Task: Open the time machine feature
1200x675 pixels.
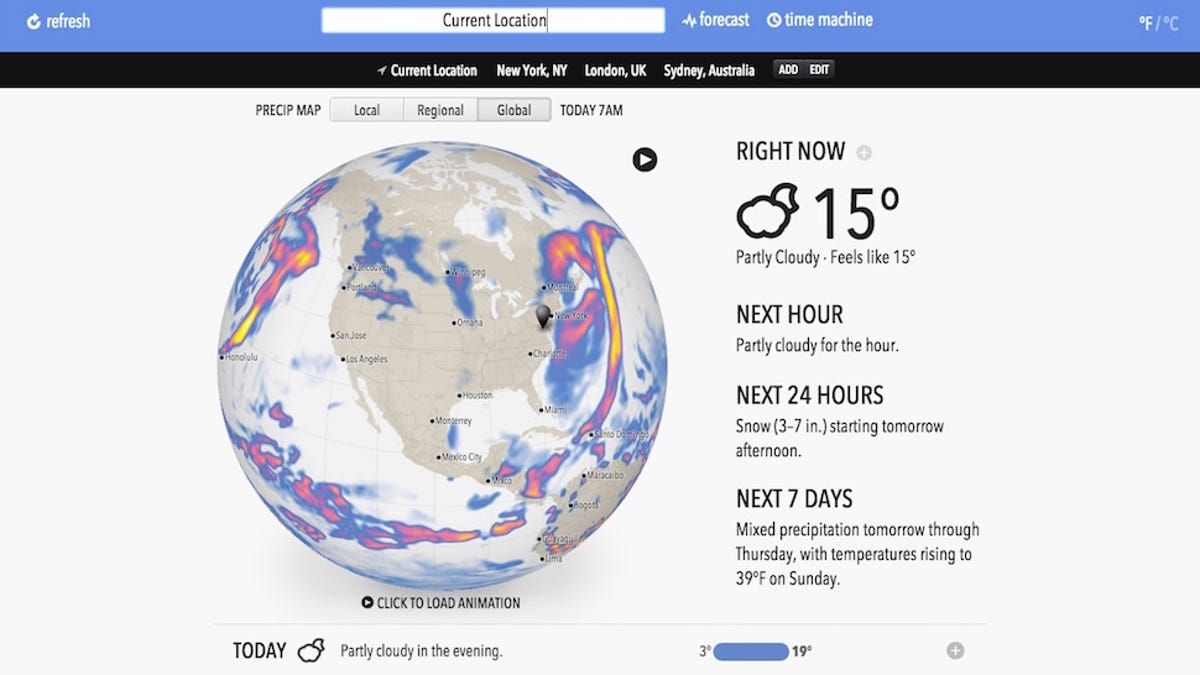Action: pyautogui.click(x=820, y=20)
